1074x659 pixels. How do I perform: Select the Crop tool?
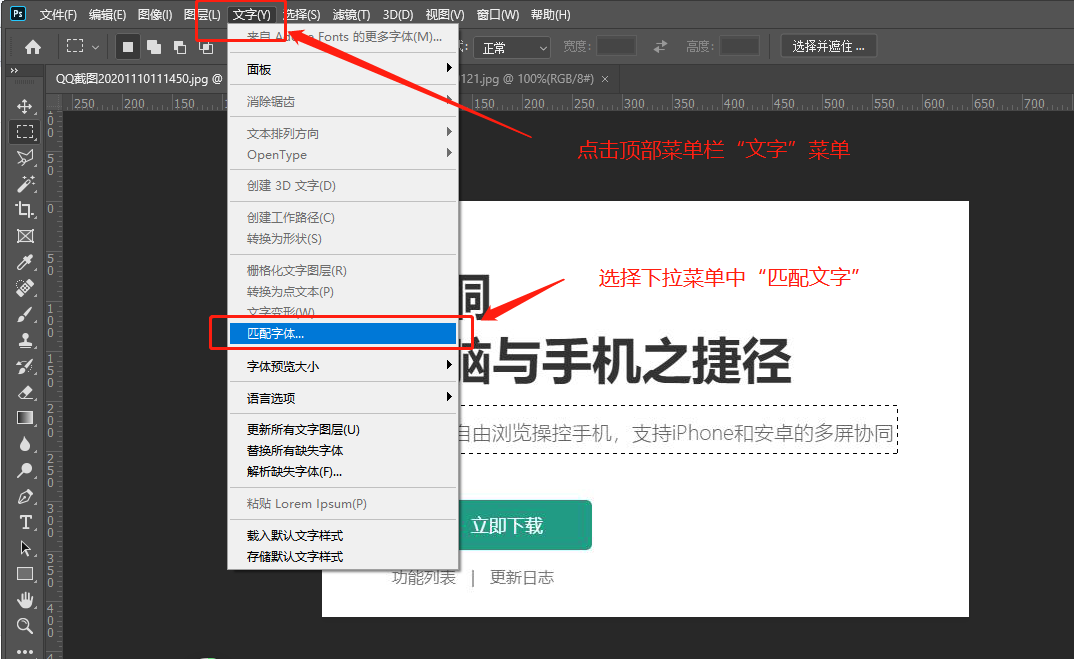click(25, 210)
